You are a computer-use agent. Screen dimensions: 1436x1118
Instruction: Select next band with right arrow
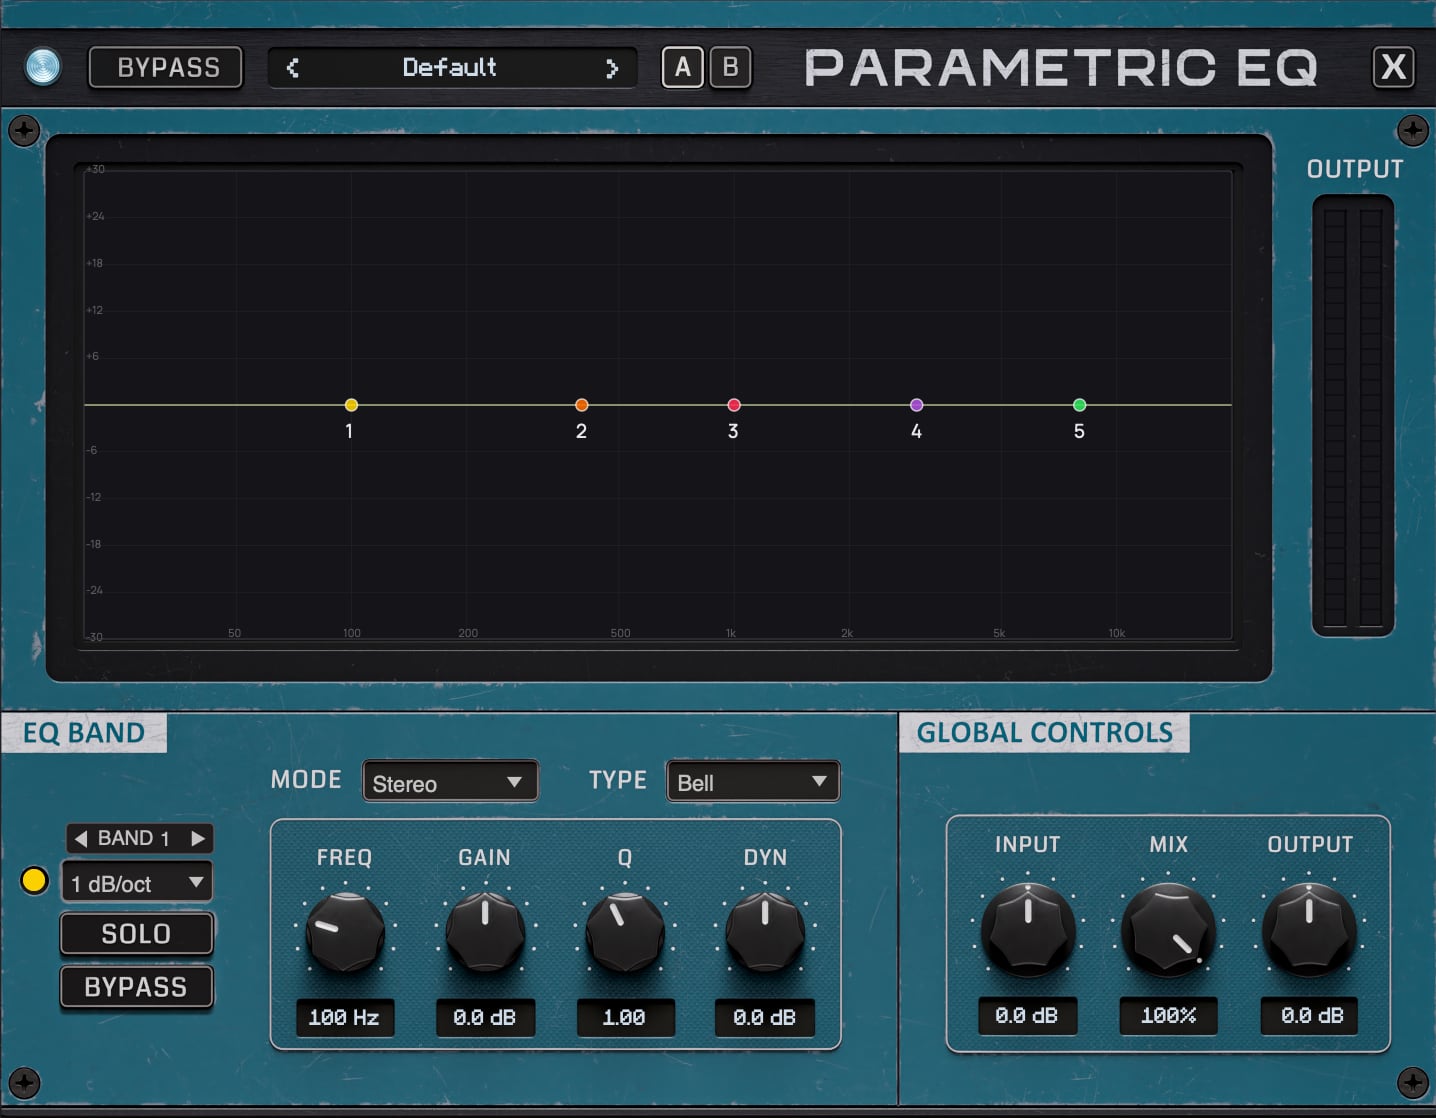click(x=198, y=838)
